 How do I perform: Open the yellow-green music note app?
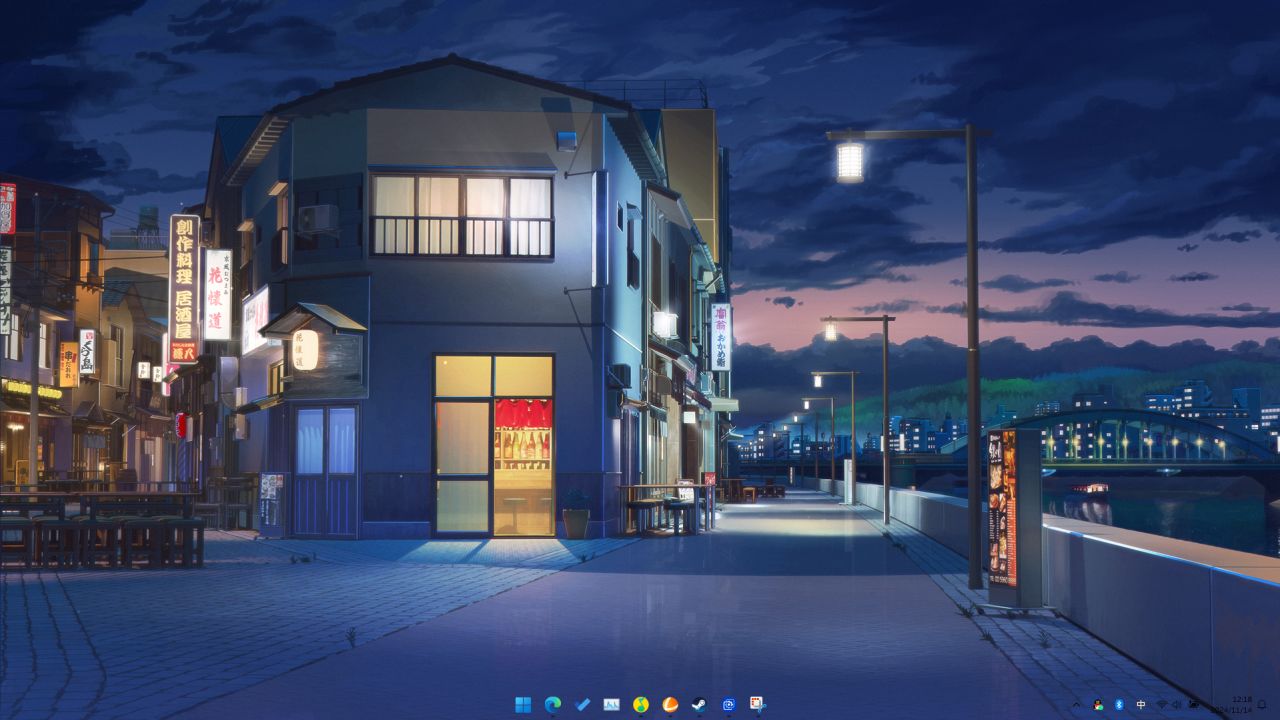click(641, 704)
